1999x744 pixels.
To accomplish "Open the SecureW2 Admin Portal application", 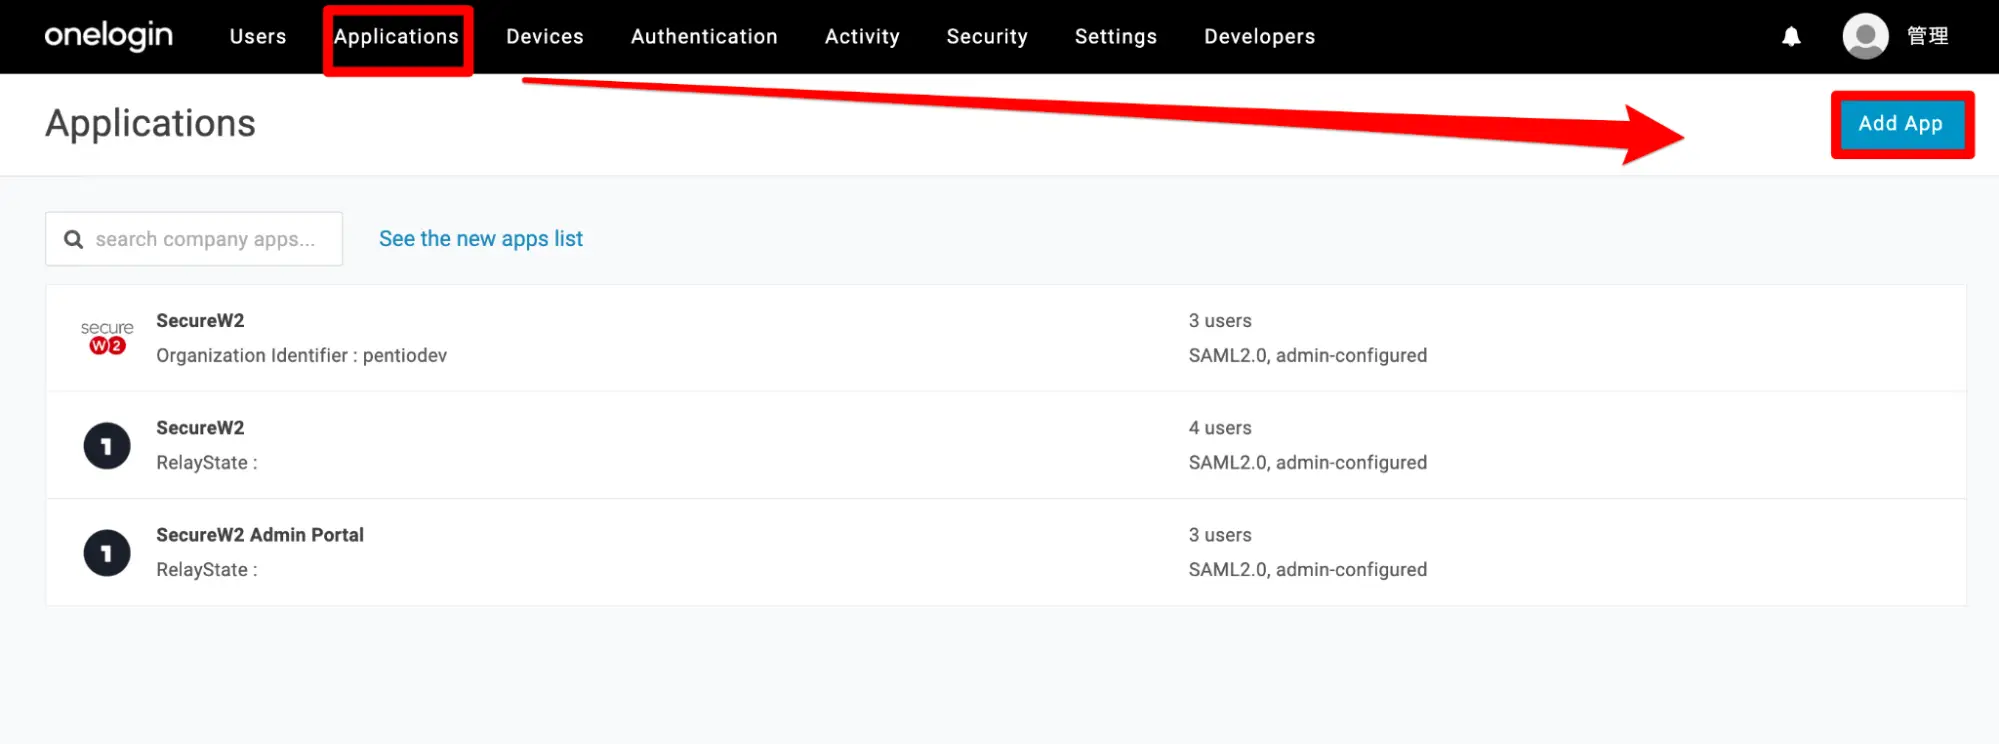I will pos(260,535).
